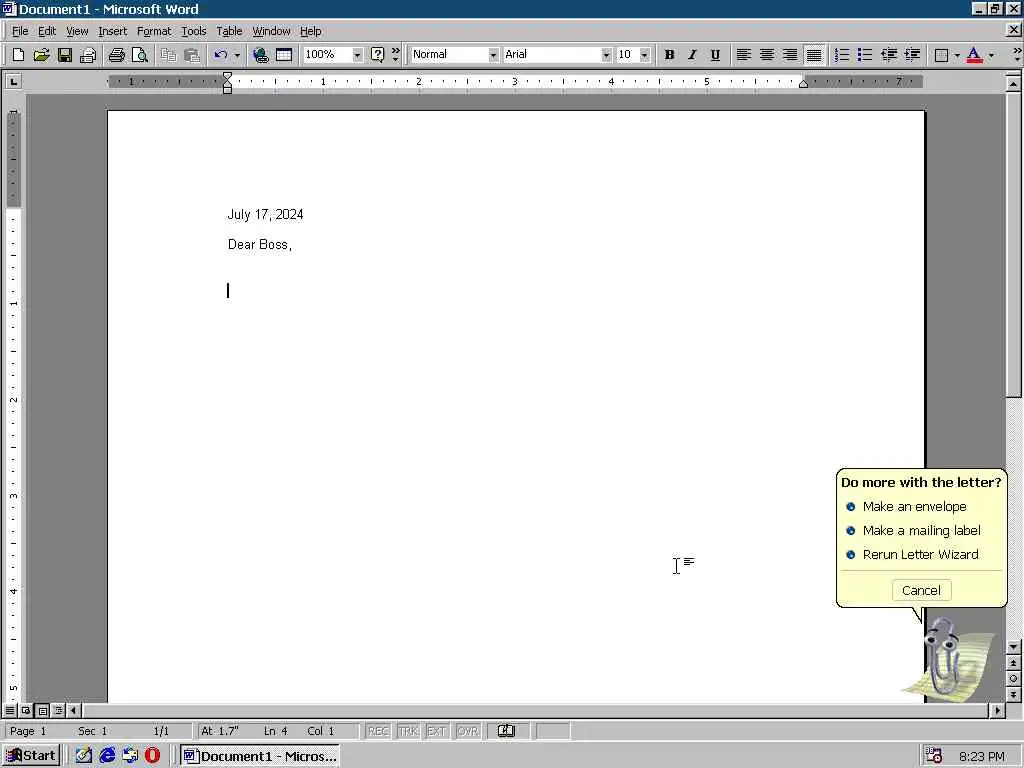Open the undo history dropdown arrow

coord(237,55)
